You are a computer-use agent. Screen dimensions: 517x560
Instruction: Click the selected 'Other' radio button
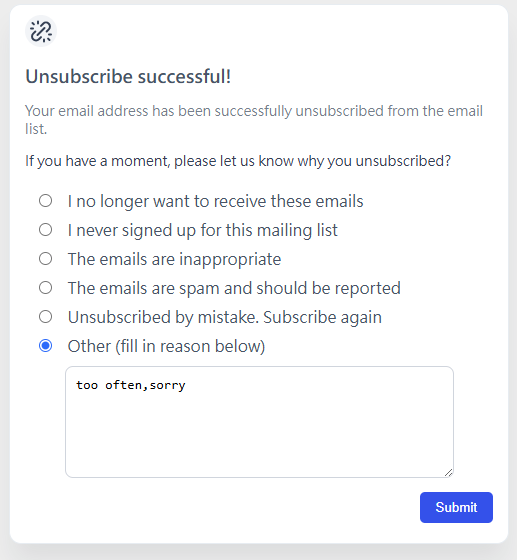(45, 346)
